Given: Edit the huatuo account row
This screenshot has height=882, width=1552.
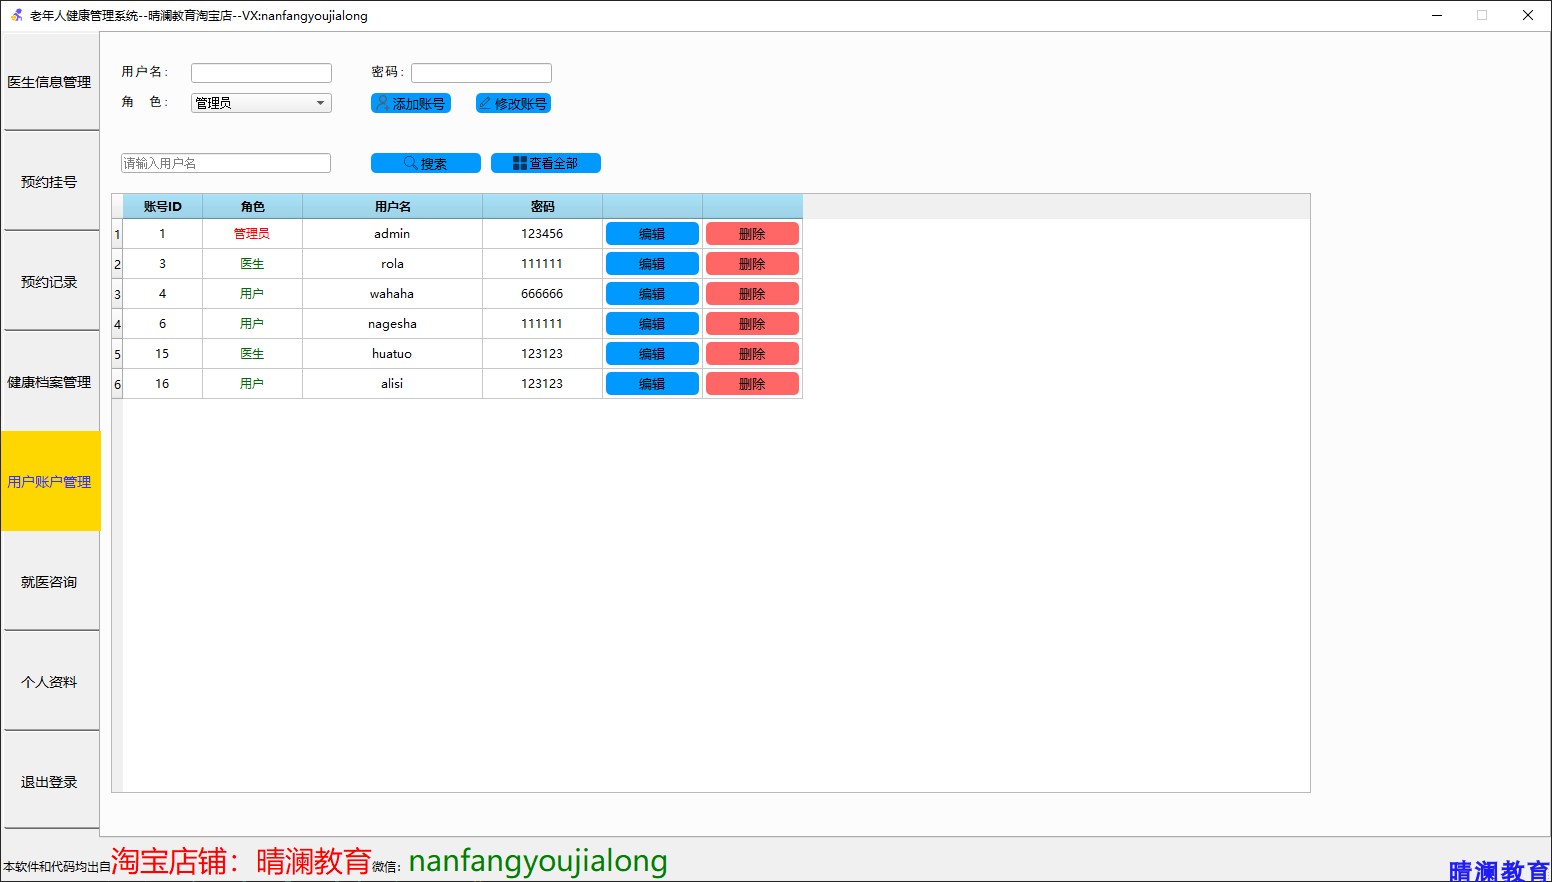Looking at the screenshot, I should point(652,354).
